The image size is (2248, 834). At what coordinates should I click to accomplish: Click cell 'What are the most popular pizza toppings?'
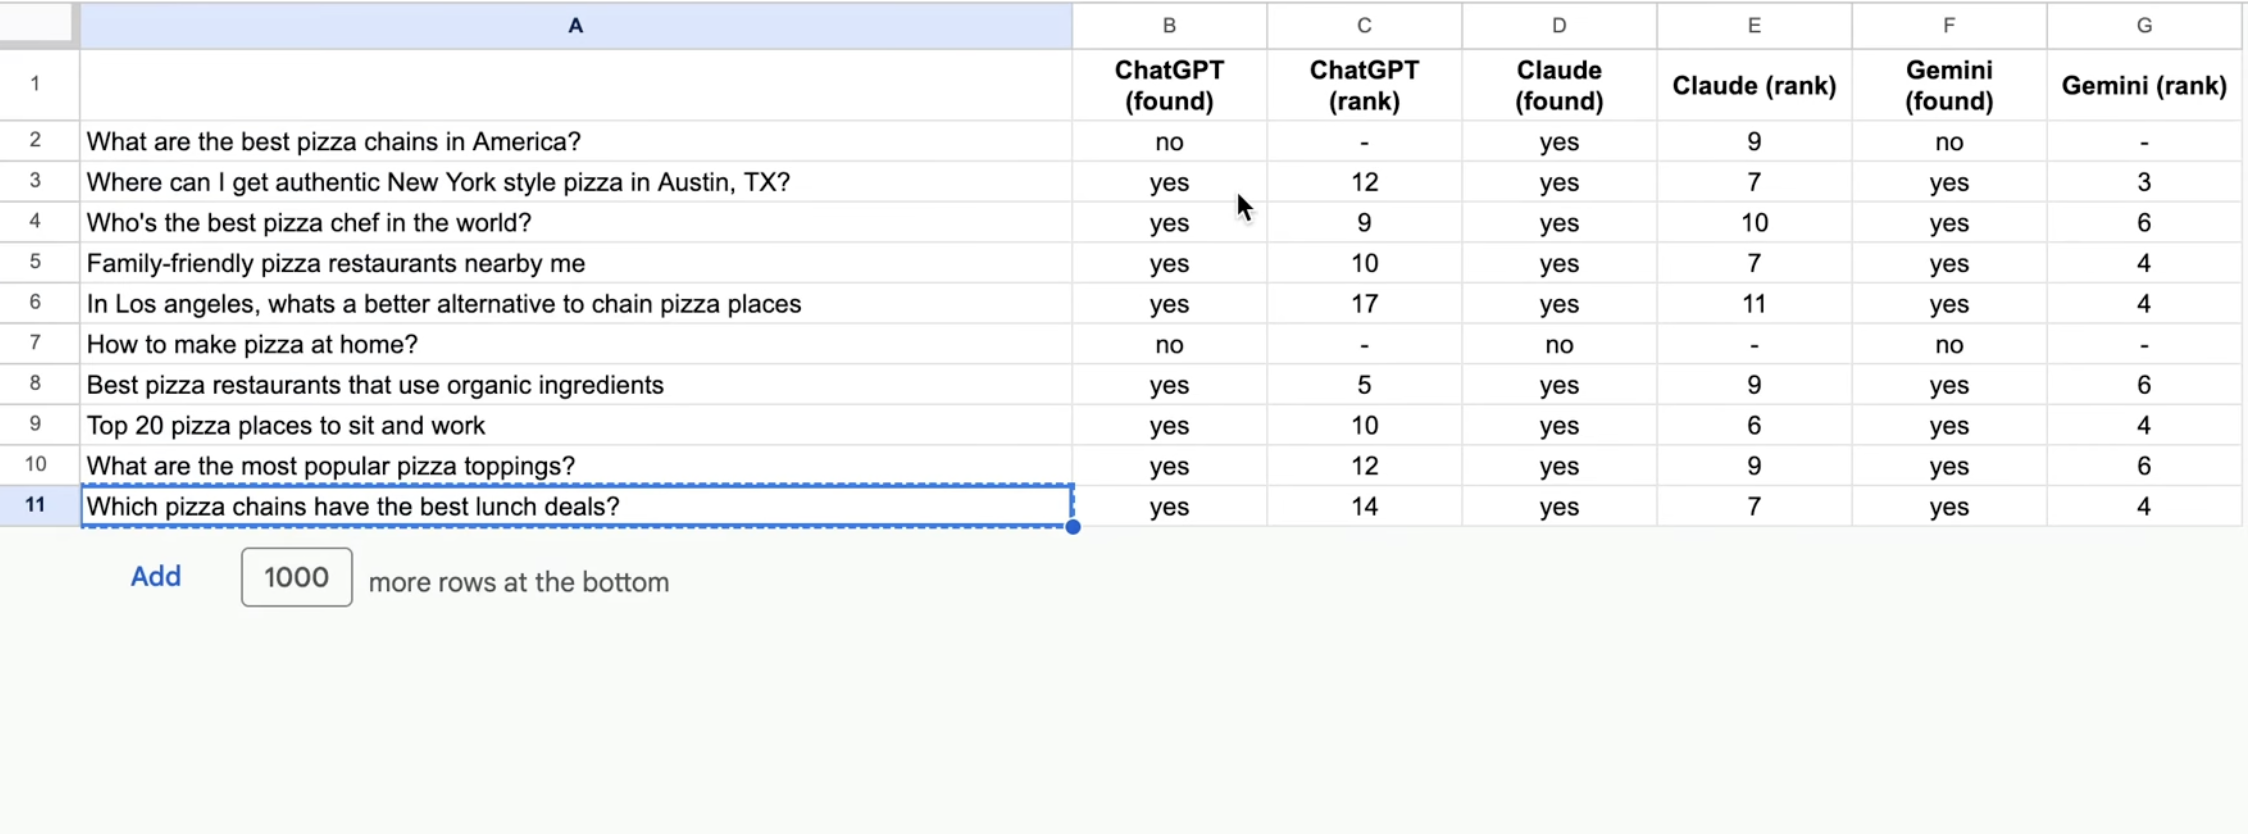(330, 466)
